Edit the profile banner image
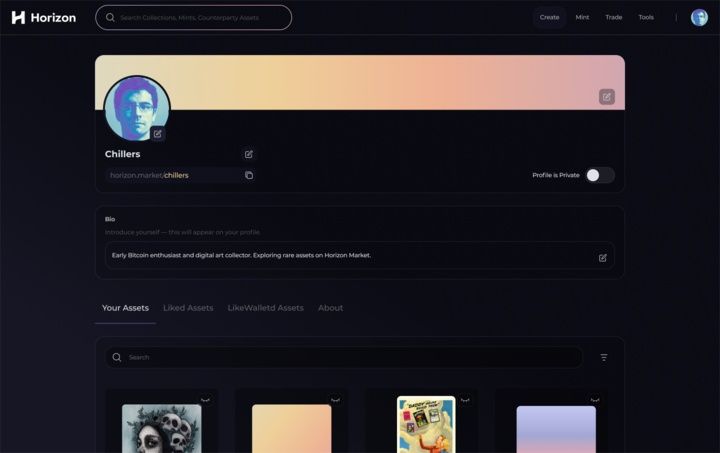The height and width of the screenshot is (453, 720). point(606,97)
